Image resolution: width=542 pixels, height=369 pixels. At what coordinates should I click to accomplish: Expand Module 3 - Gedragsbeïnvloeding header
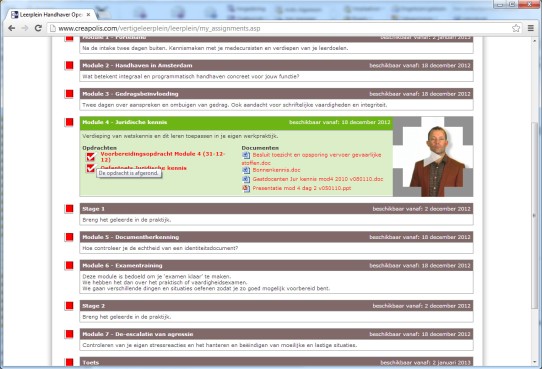(x=276, y=94)
